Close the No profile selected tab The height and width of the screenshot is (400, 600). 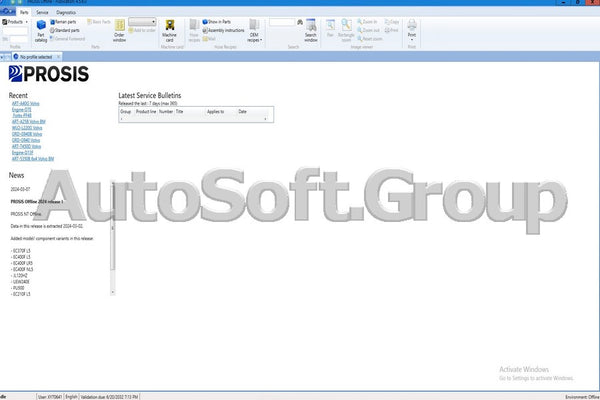(x=59, y=57)
